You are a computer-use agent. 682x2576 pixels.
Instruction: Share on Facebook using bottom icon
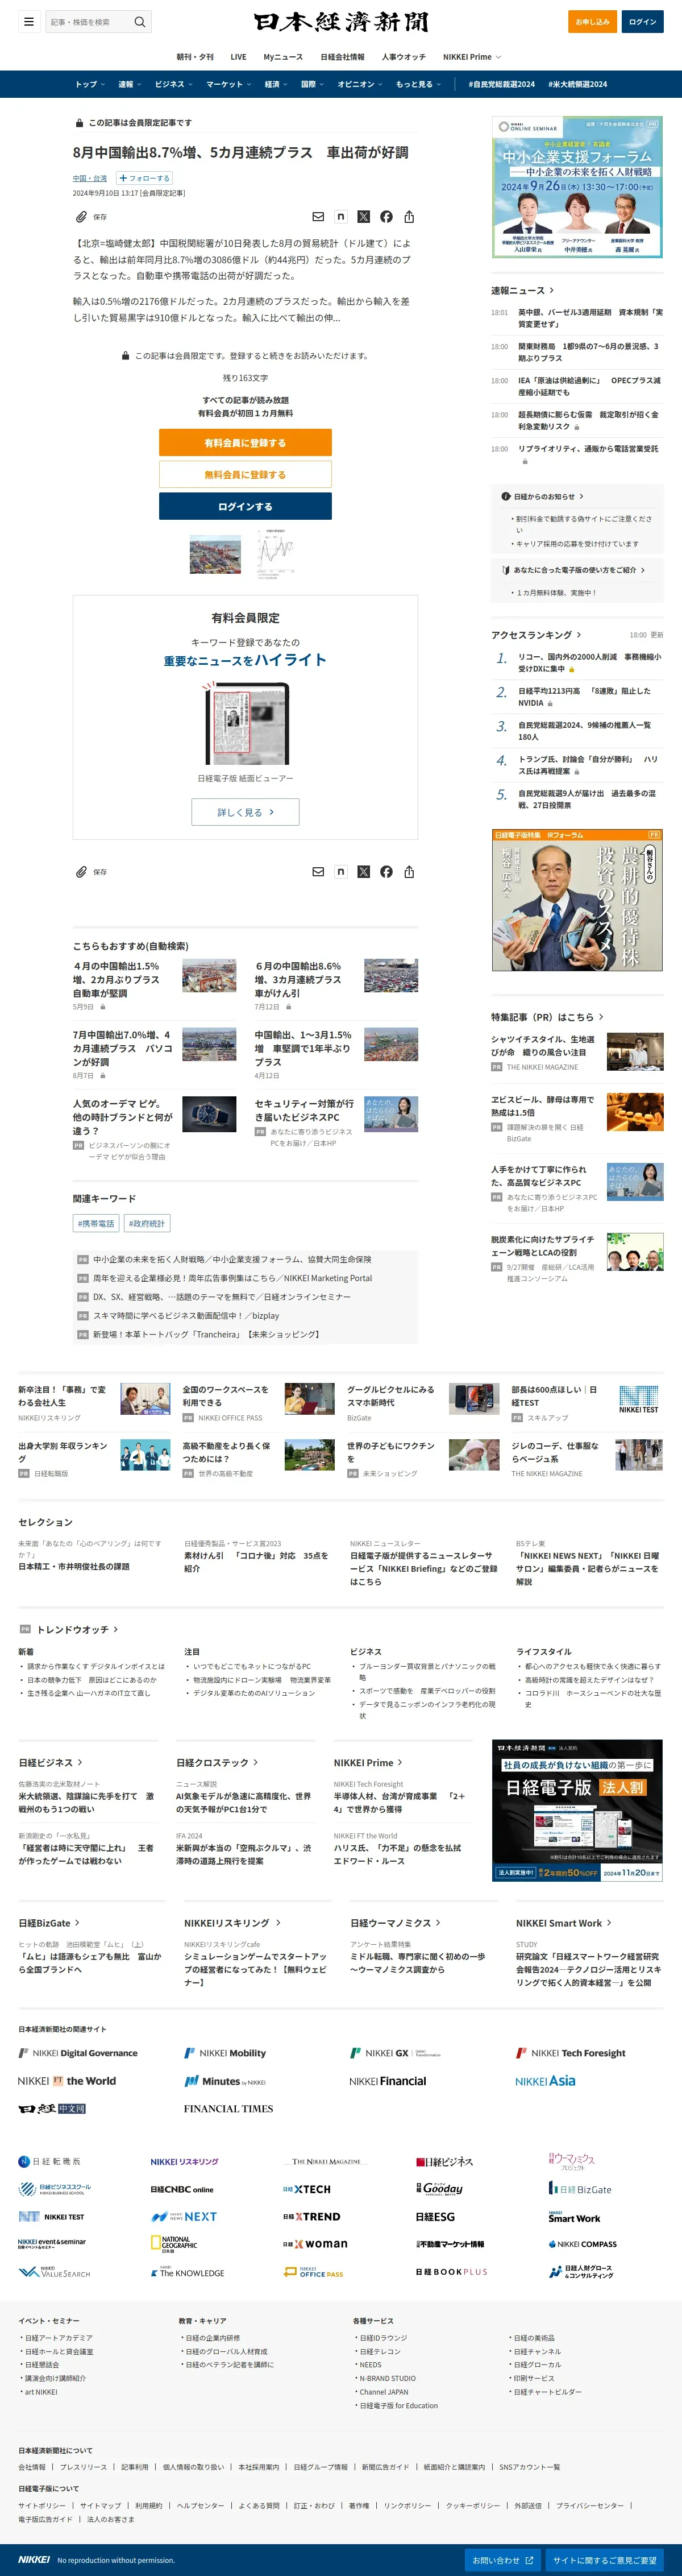coord(386,872)
